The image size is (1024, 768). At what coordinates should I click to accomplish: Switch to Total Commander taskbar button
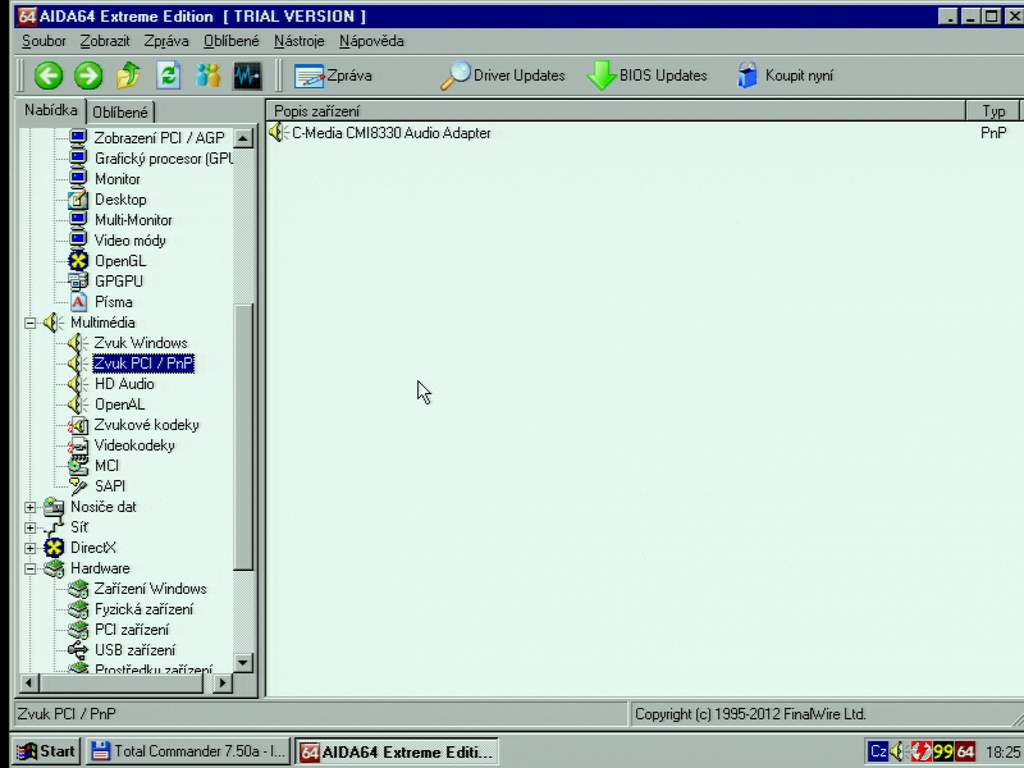click(187, 751)
